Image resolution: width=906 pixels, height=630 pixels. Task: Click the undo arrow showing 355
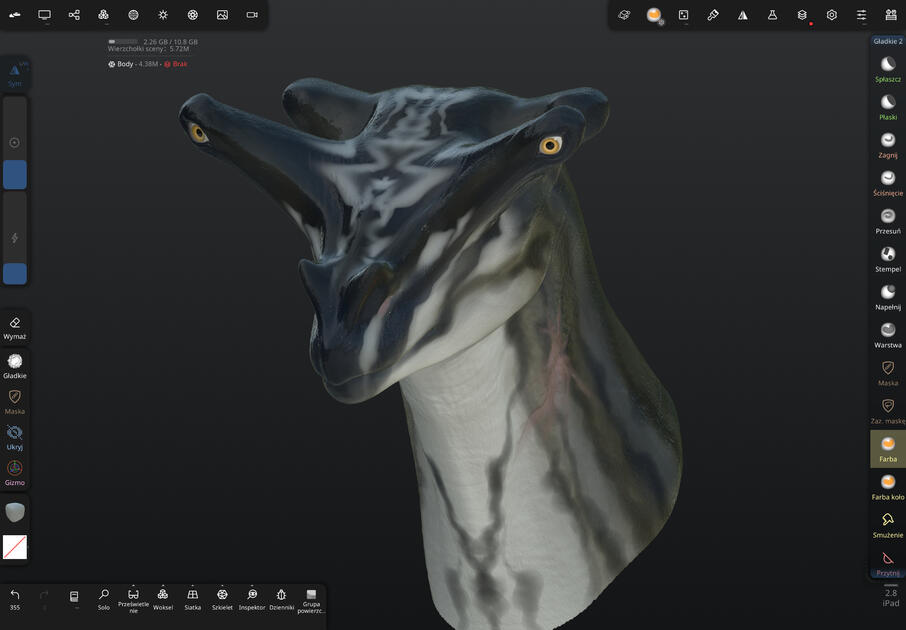[x=15, y=599]
